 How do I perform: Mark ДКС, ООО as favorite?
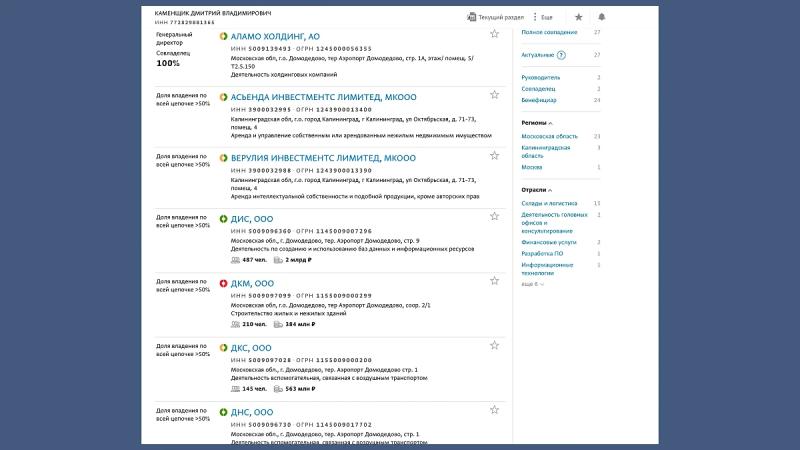[494, 345]
